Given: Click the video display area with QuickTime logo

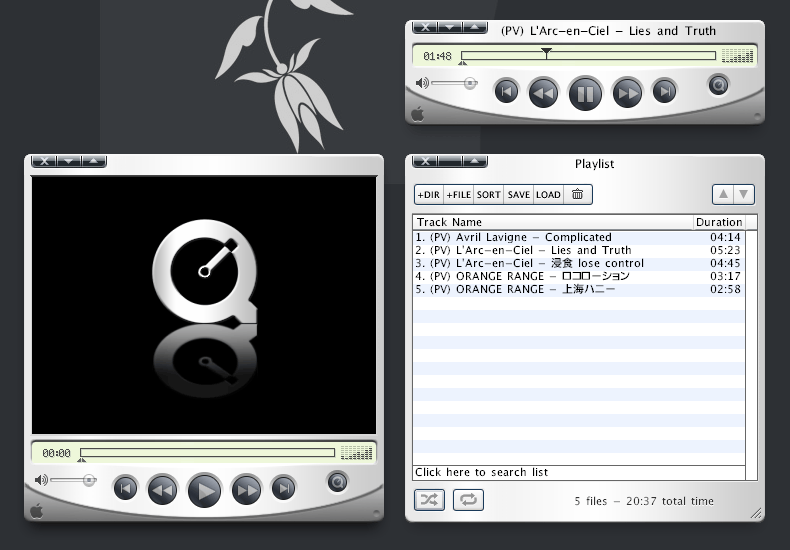Looking at the screenshot, I should (x=204, y=305).
